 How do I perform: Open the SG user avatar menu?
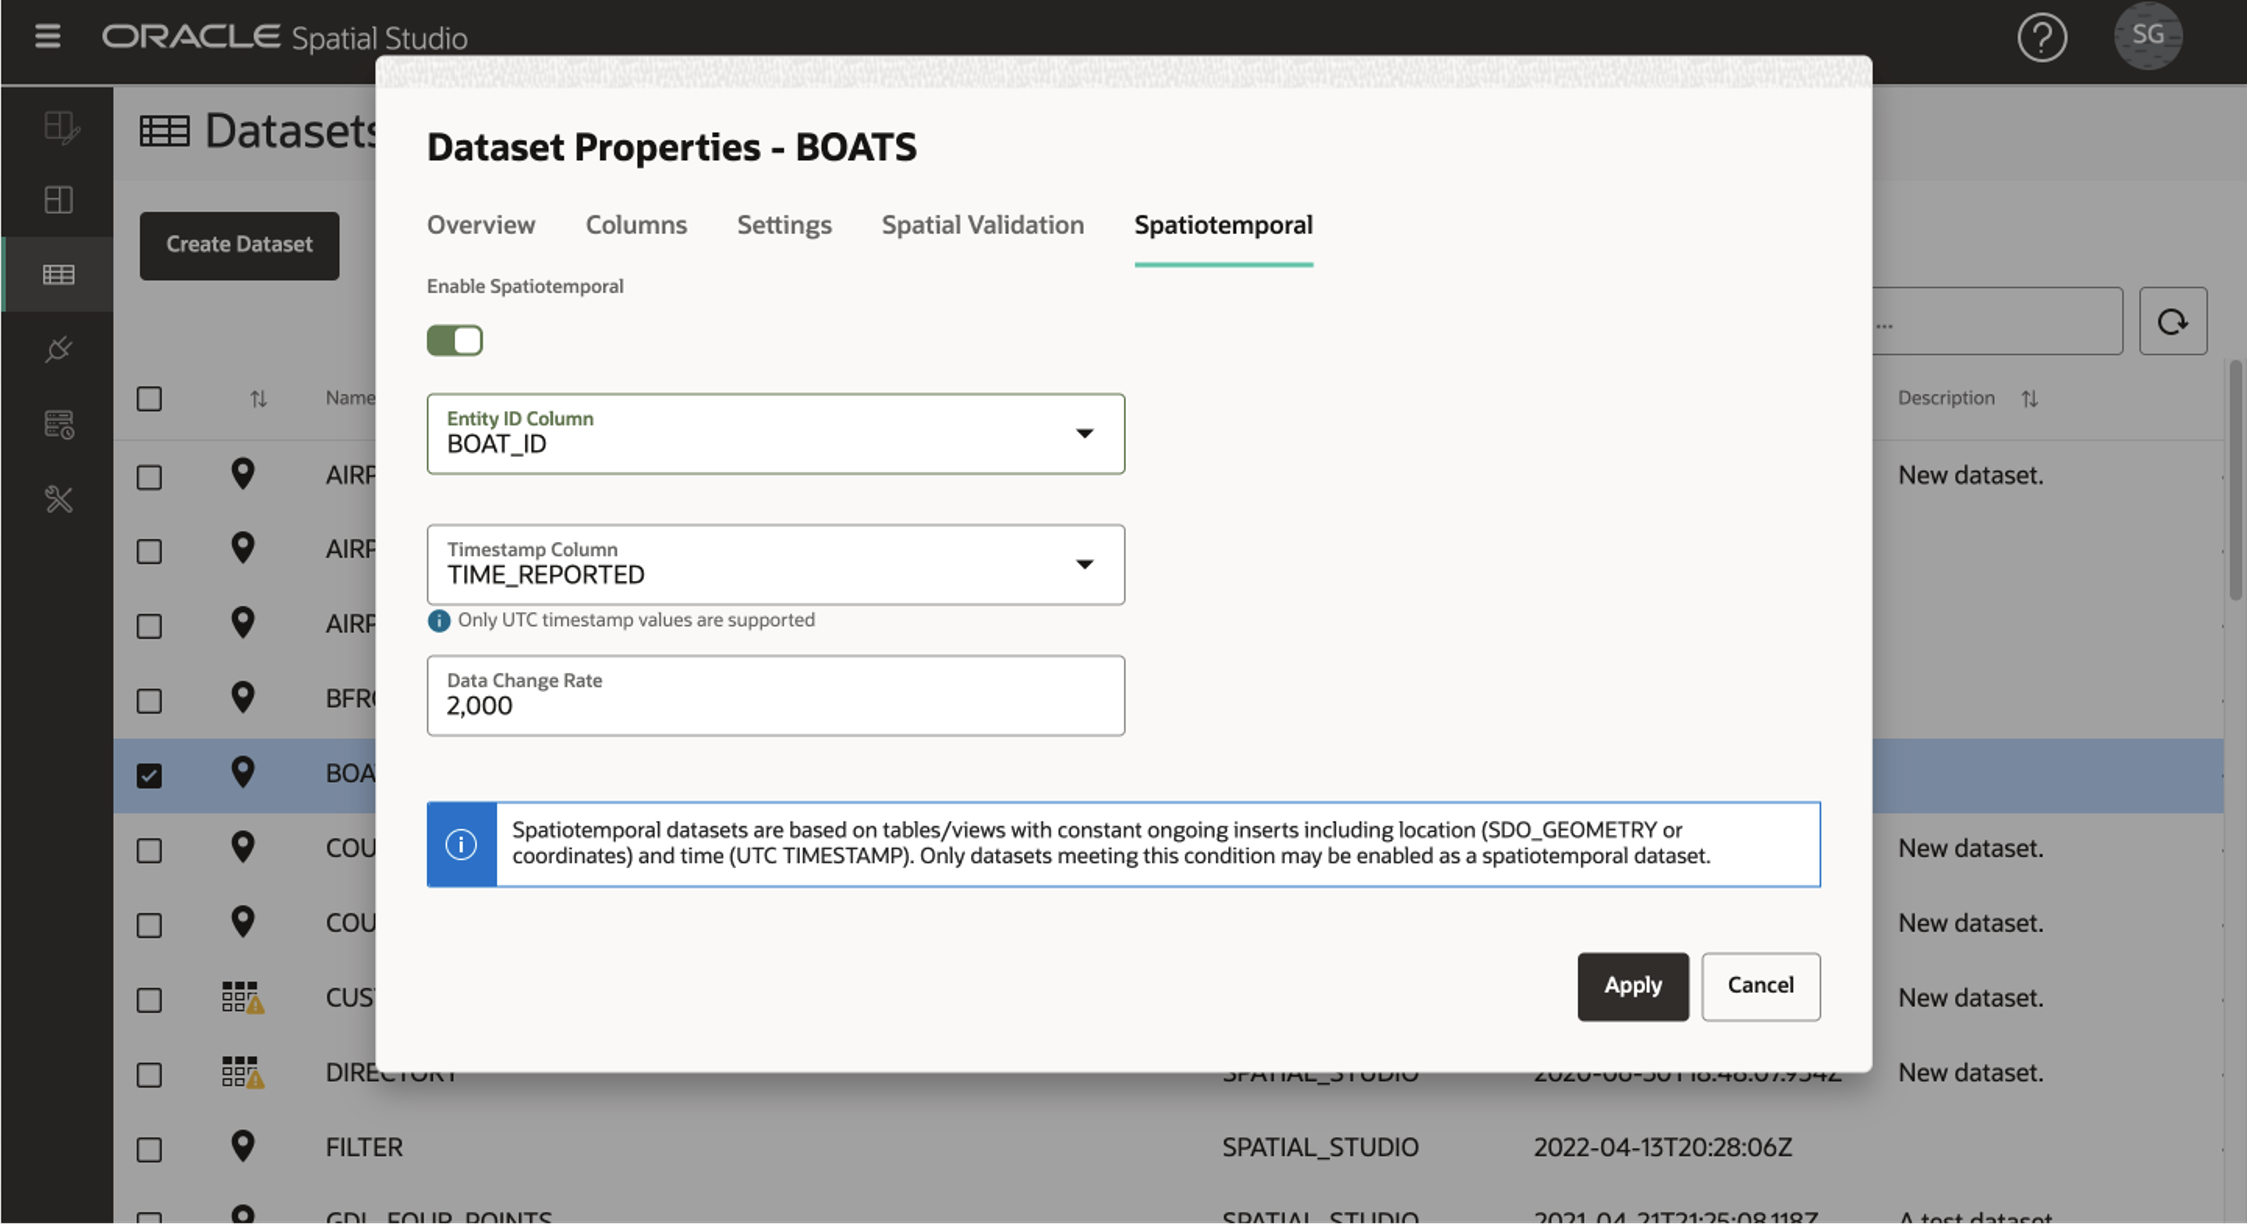[2147, 36]
